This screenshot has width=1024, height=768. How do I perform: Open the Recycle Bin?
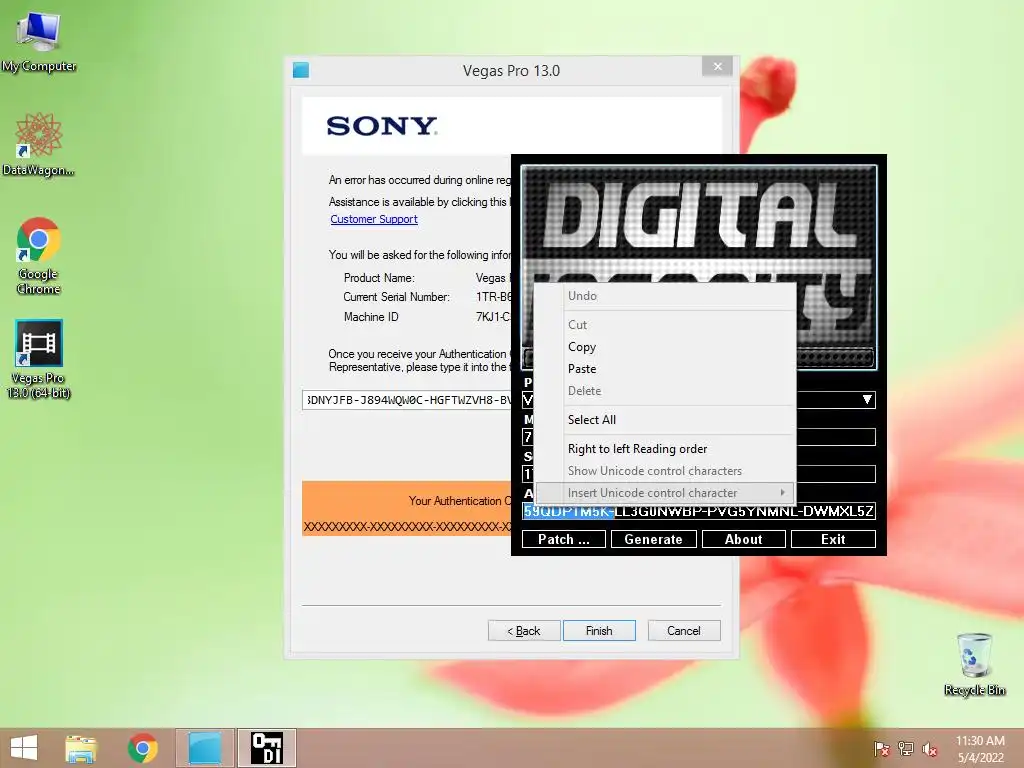[974, 664]
